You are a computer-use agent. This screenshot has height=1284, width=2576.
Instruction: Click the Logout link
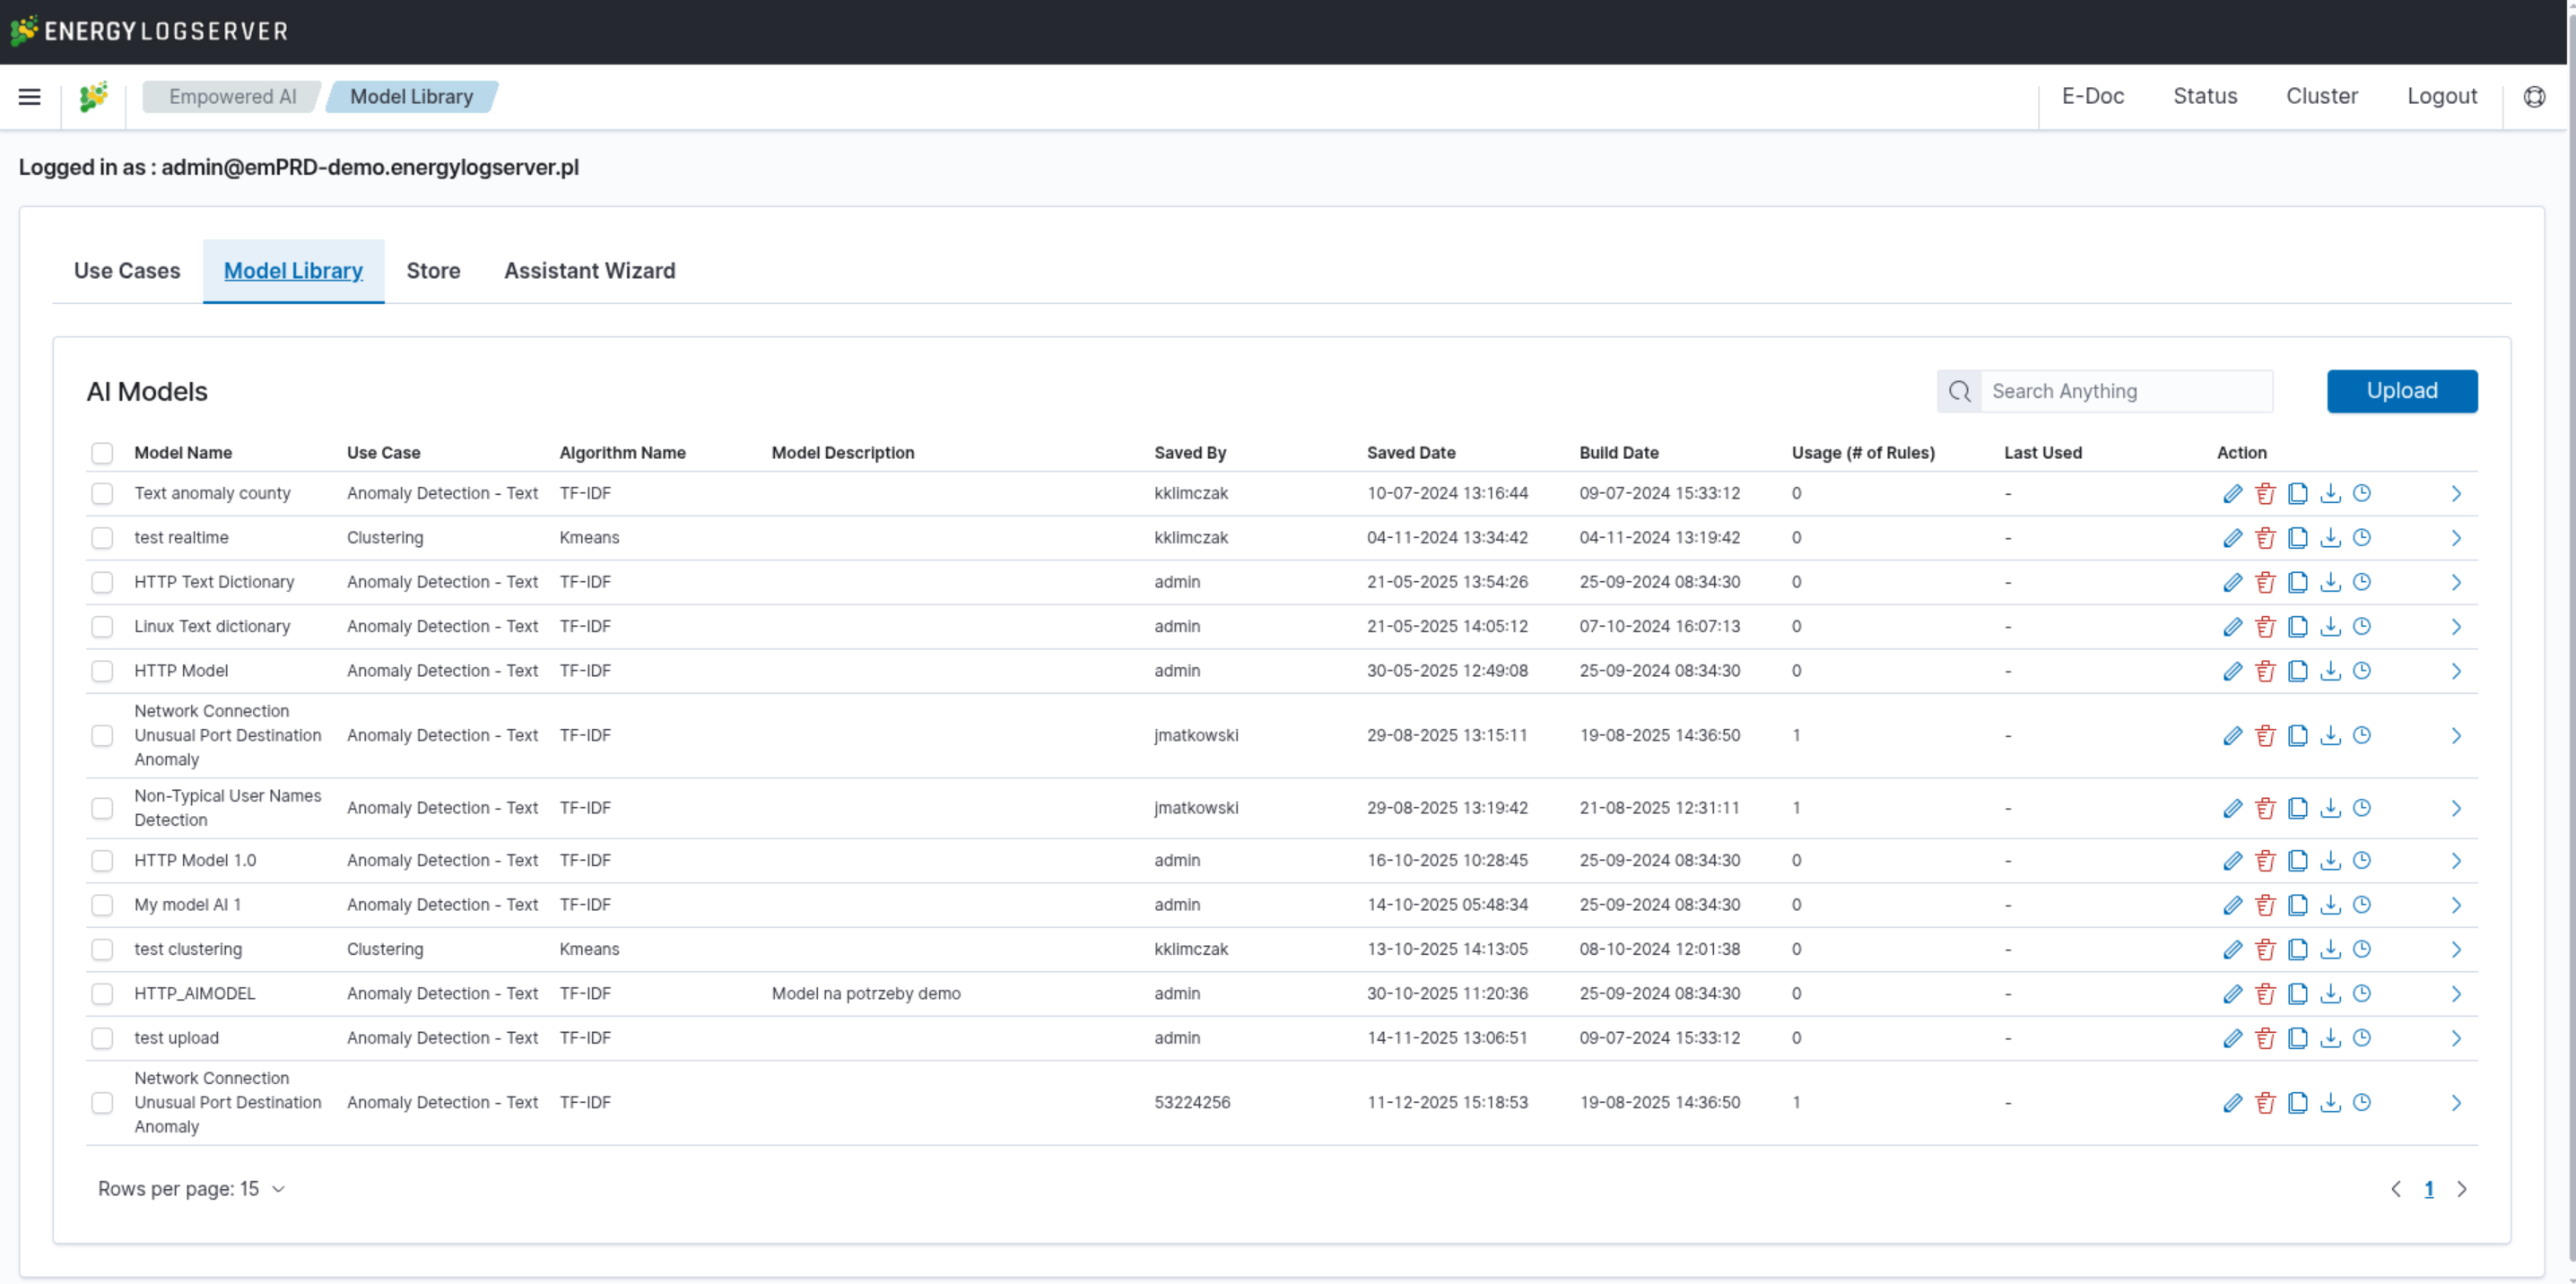(2441, 97)
